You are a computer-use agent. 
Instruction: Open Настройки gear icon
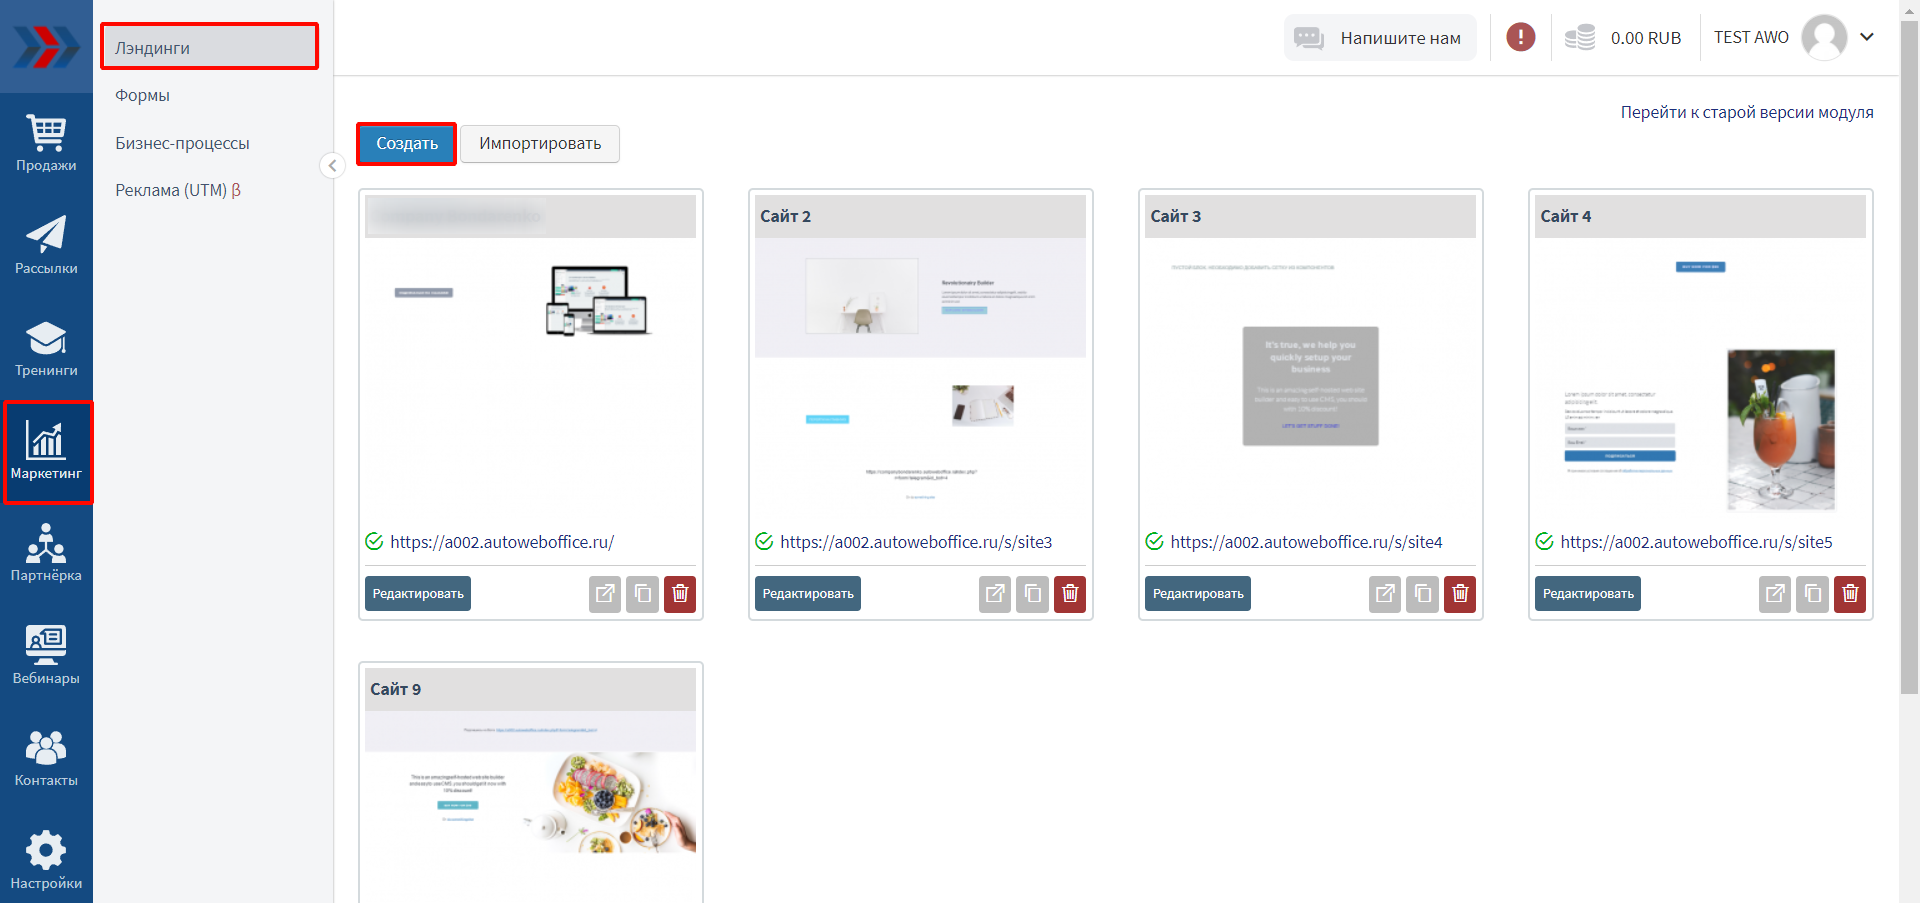tap(46, 860)
